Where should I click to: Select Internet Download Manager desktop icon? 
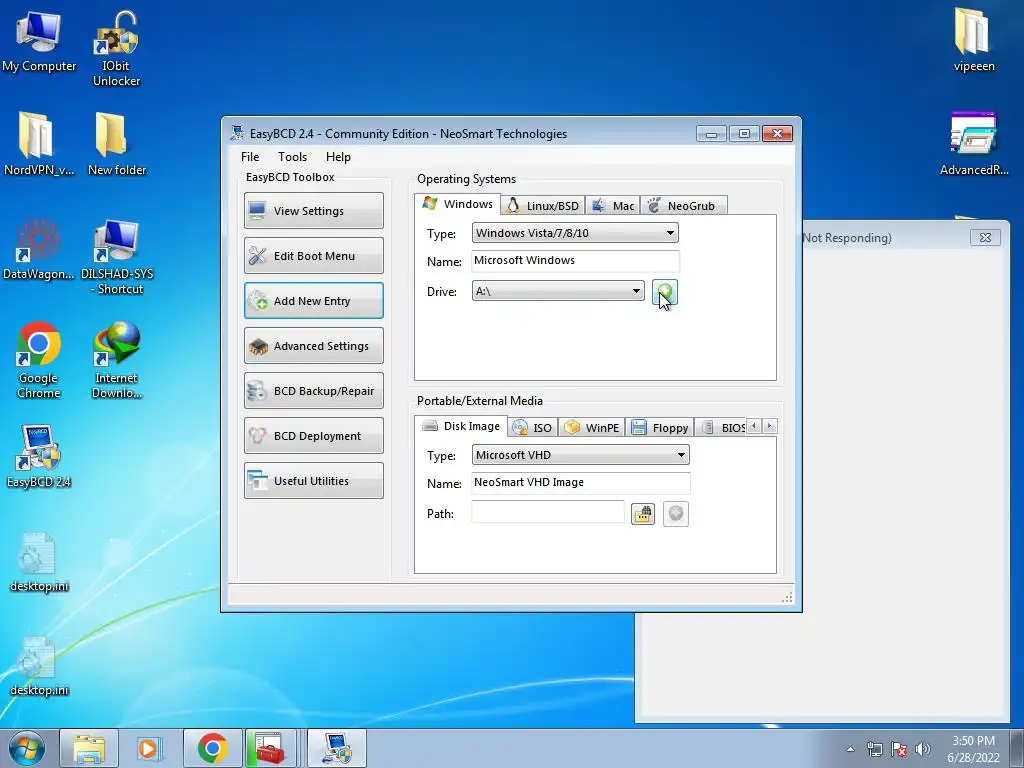[116, 360]
